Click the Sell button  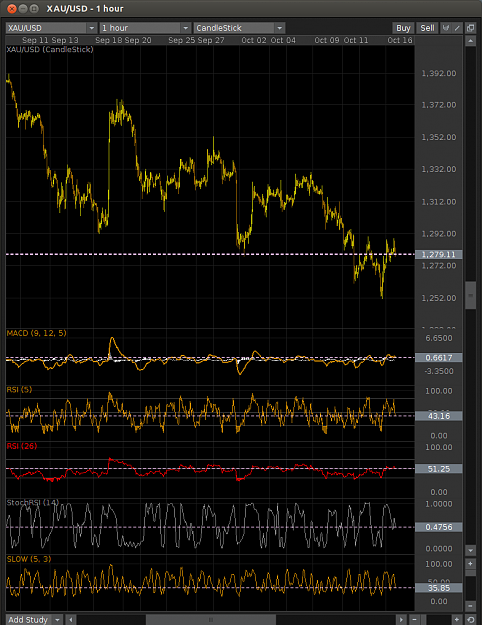427,28
